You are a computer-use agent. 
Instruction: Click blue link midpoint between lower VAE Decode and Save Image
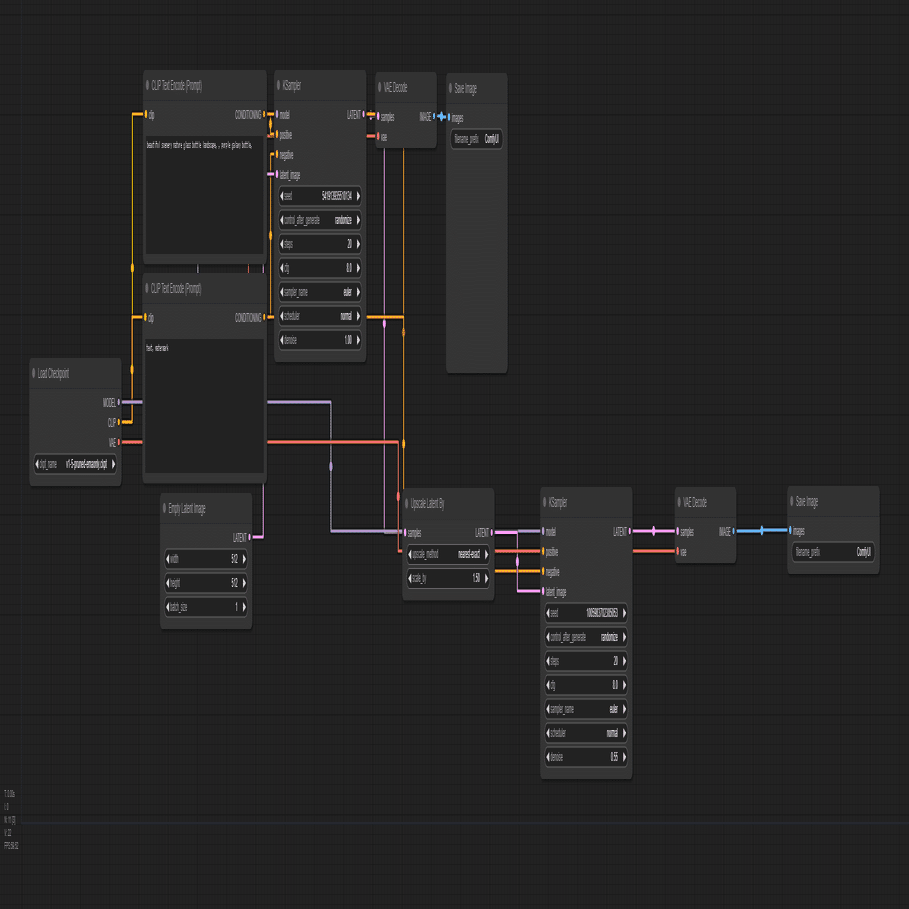tap(762, 530)
